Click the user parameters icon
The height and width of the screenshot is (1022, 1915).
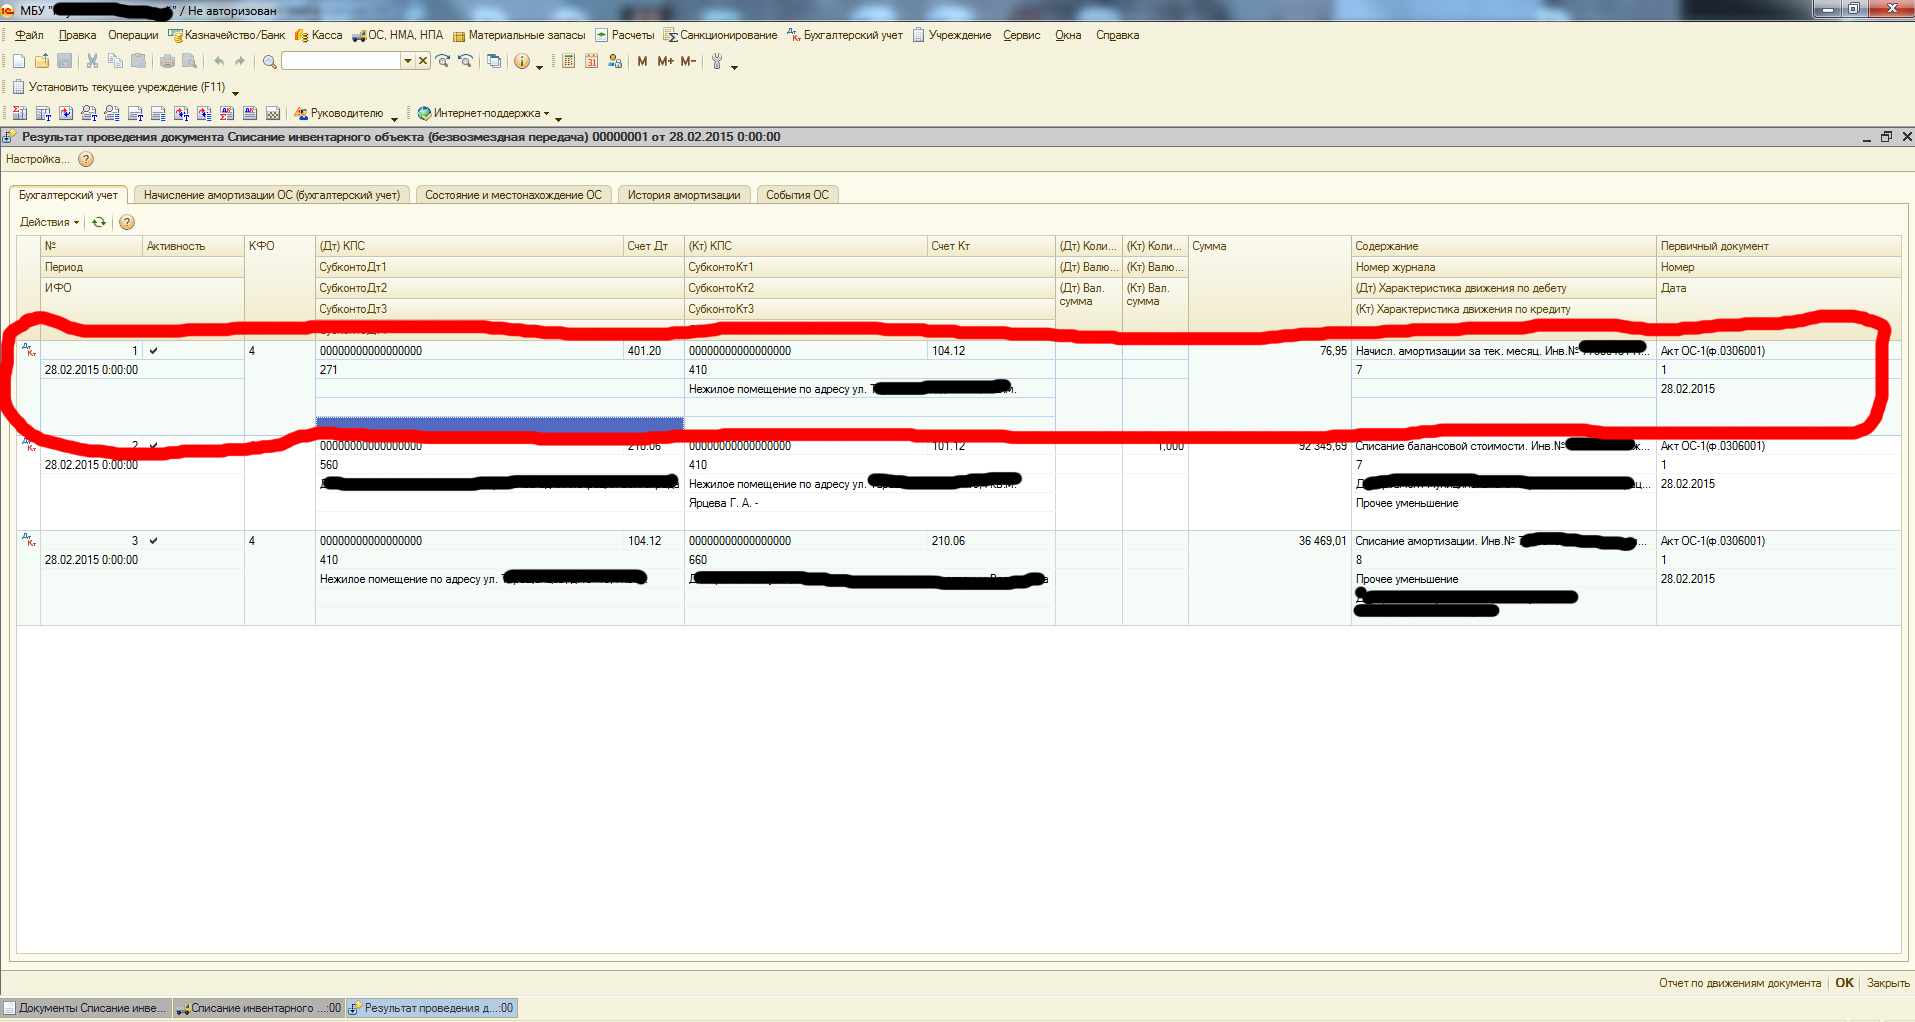(x=614, y=61)
